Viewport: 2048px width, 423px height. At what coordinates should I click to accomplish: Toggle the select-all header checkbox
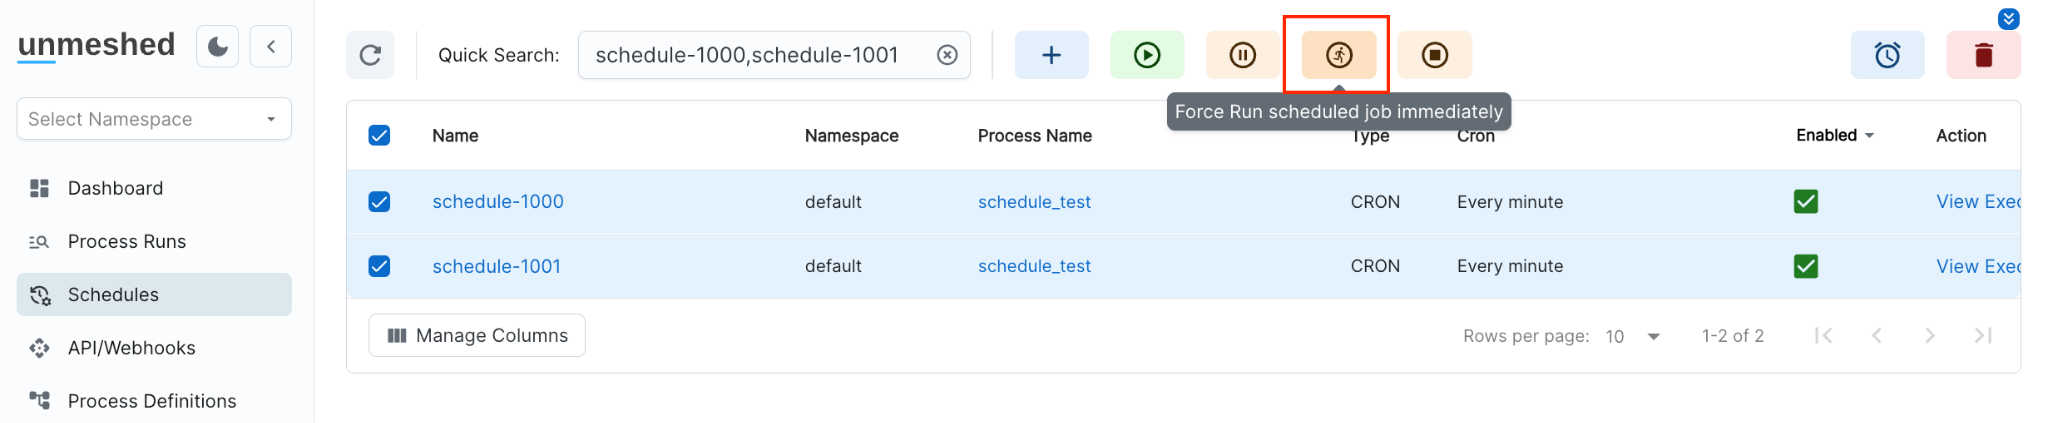pos(379,135)
